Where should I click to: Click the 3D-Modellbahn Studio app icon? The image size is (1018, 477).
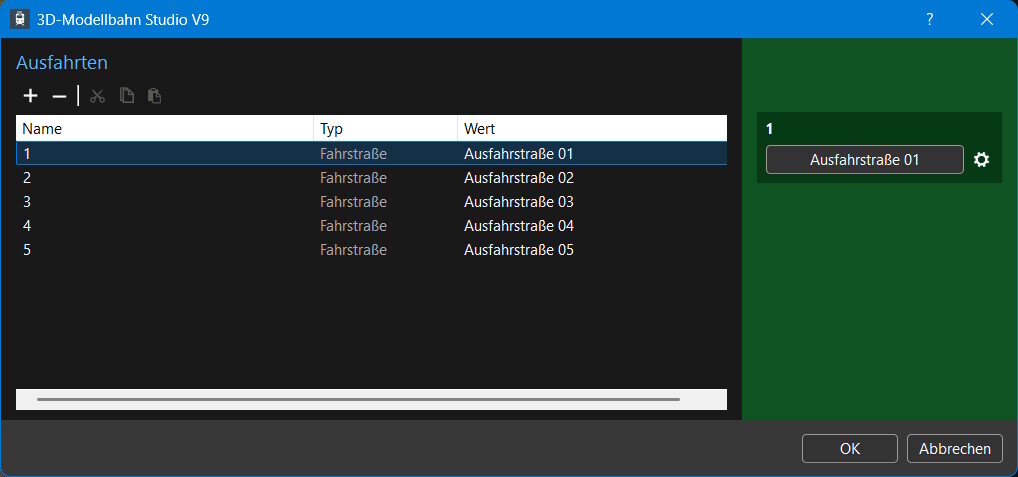pyautogui.click(x=19, y=19)
